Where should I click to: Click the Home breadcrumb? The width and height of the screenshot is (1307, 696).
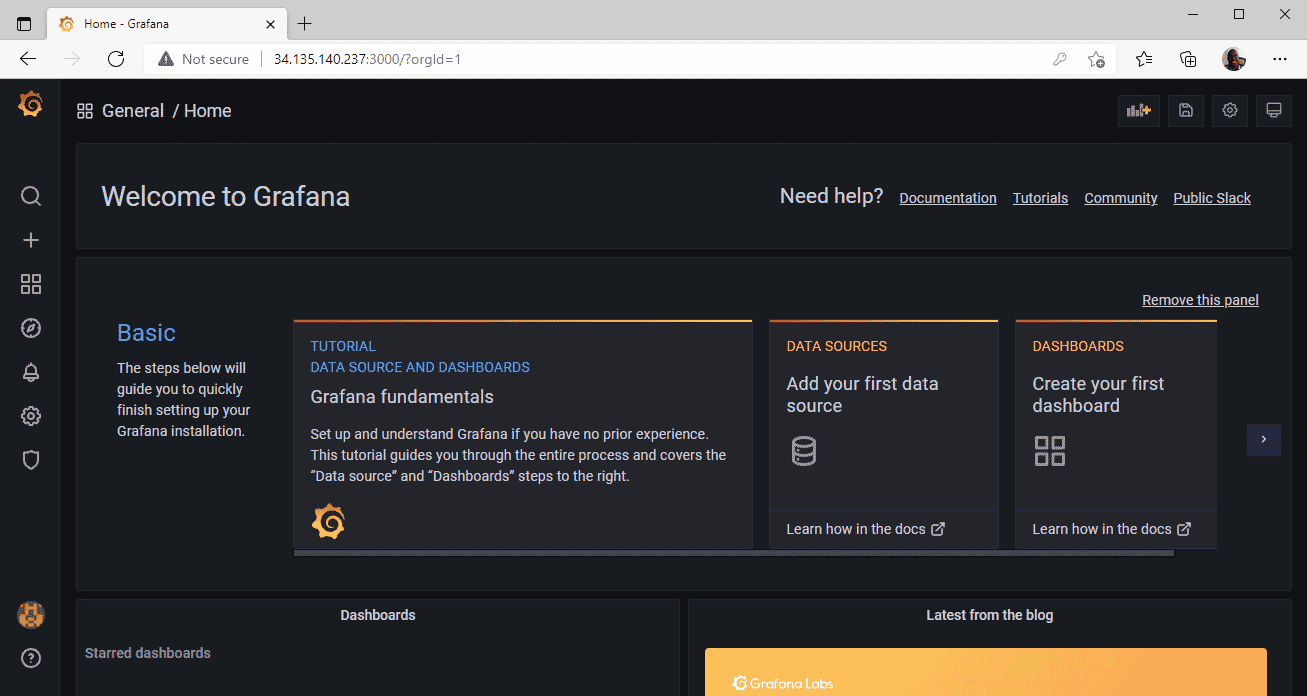[x=208, y=111]
